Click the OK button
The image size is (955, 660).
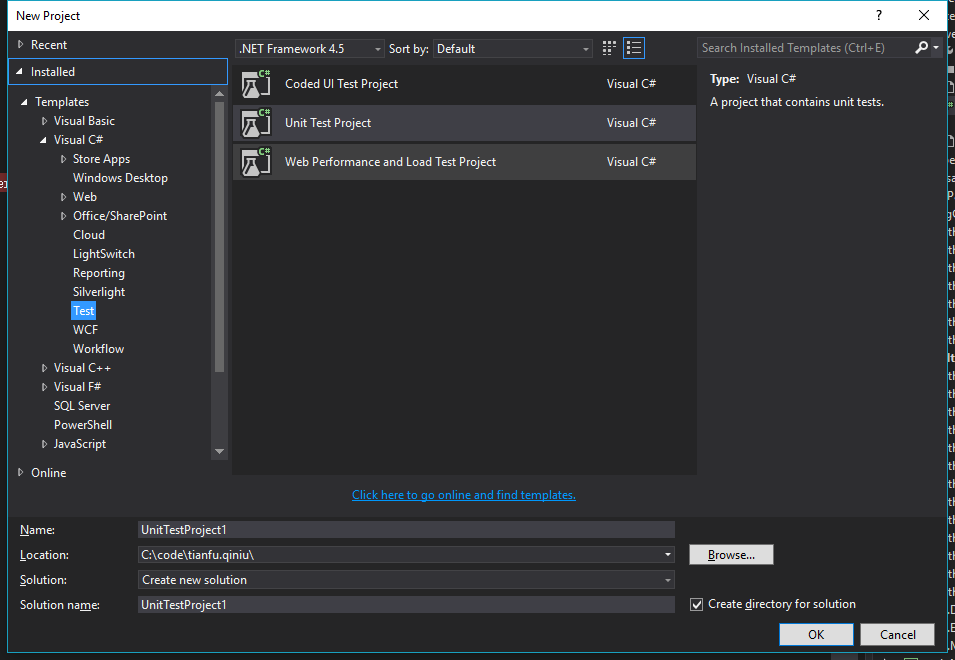[816, 634]
